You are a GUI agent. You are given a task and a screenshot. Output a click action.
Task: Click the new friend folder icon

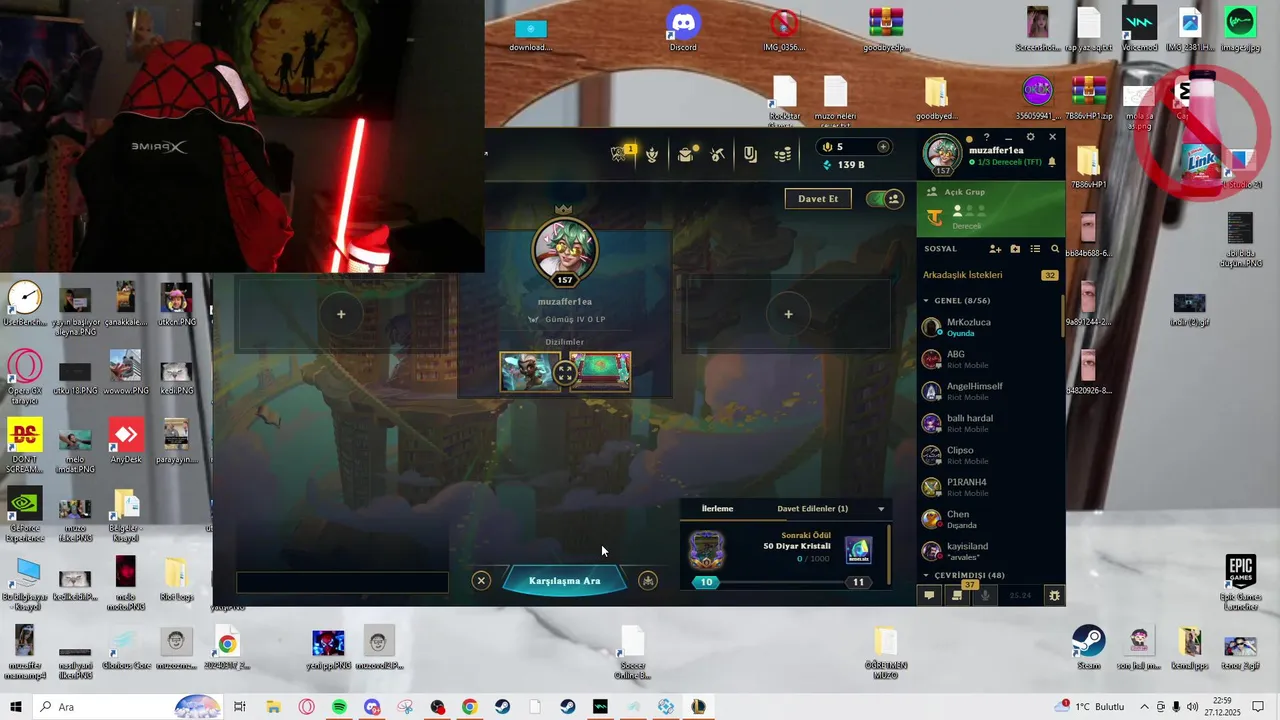point(1015,249)
